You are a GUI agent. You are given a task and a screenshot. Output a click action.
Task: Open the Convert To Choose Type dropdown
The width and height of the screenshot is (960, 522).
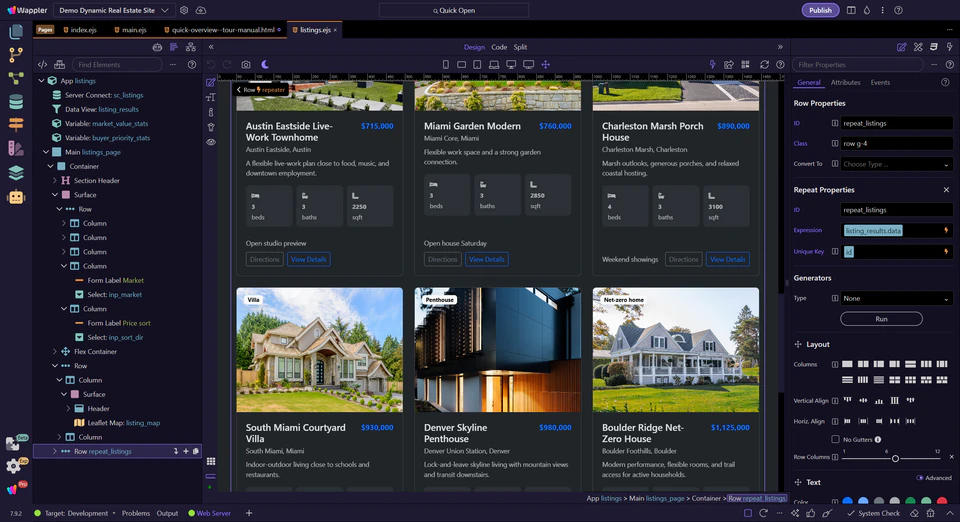tap(896, 164)
